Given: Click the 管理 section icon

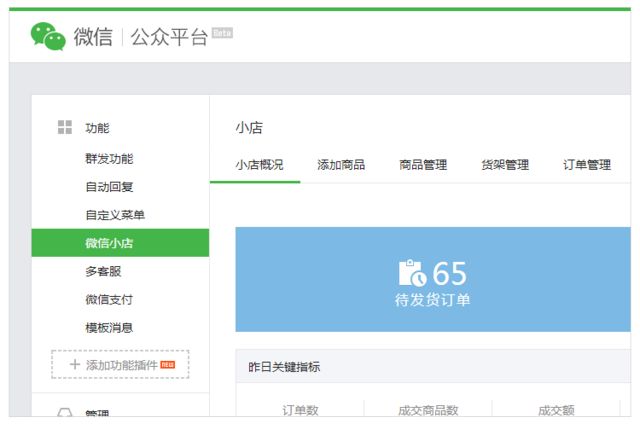Looking at the screenshot, I should click(65, 412).
